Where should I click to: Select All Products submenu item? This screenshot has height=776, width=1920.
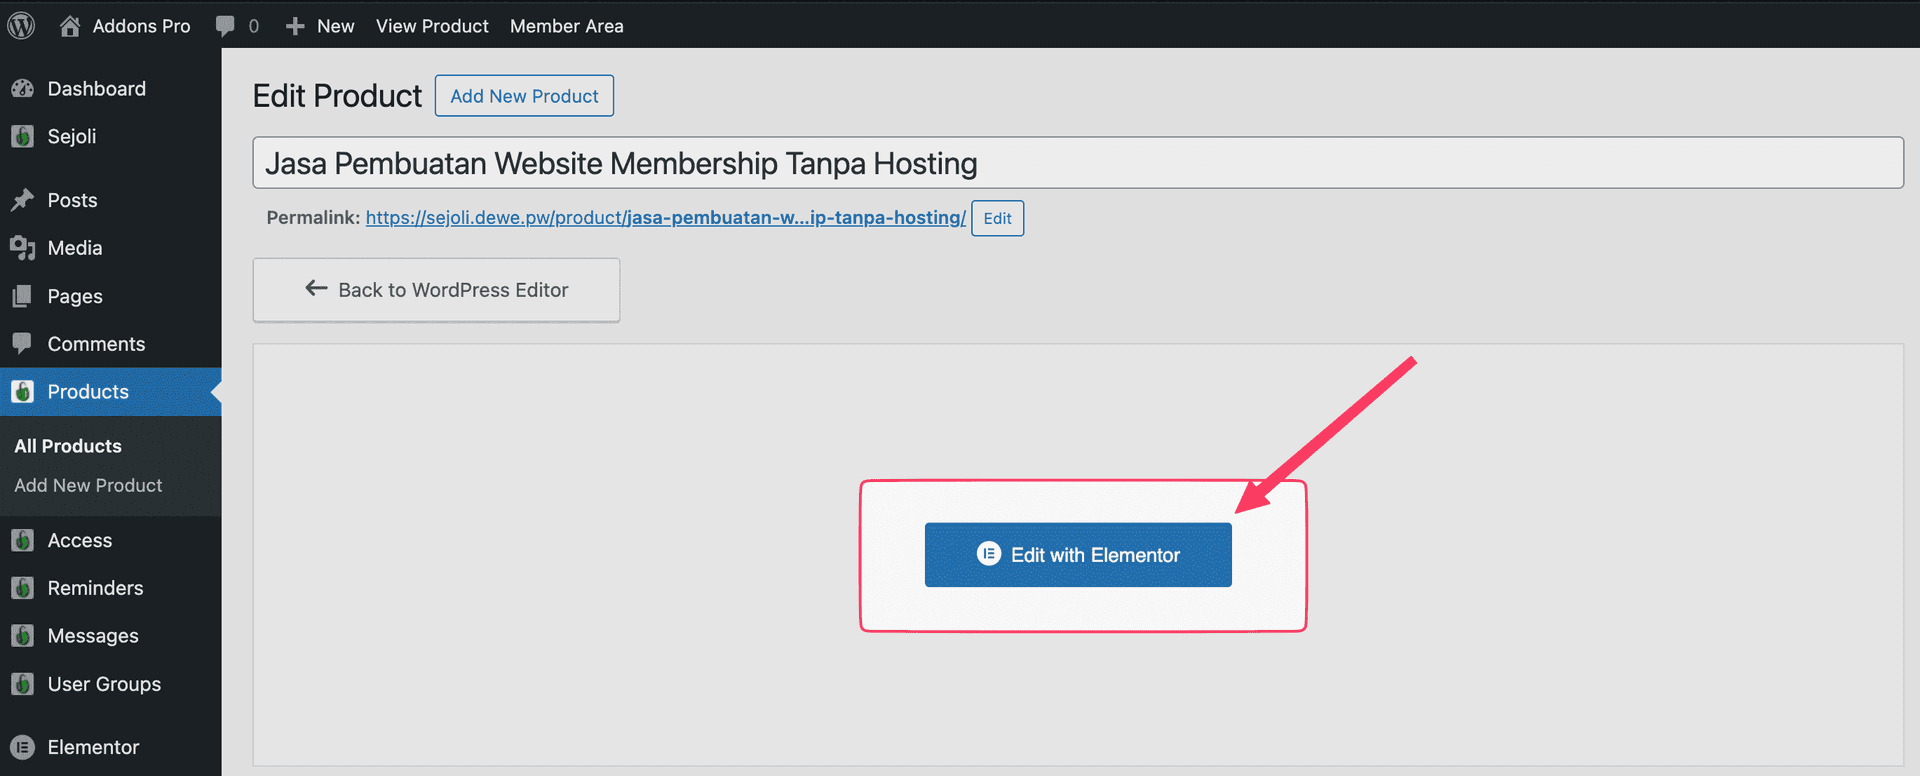coord(68,446)
